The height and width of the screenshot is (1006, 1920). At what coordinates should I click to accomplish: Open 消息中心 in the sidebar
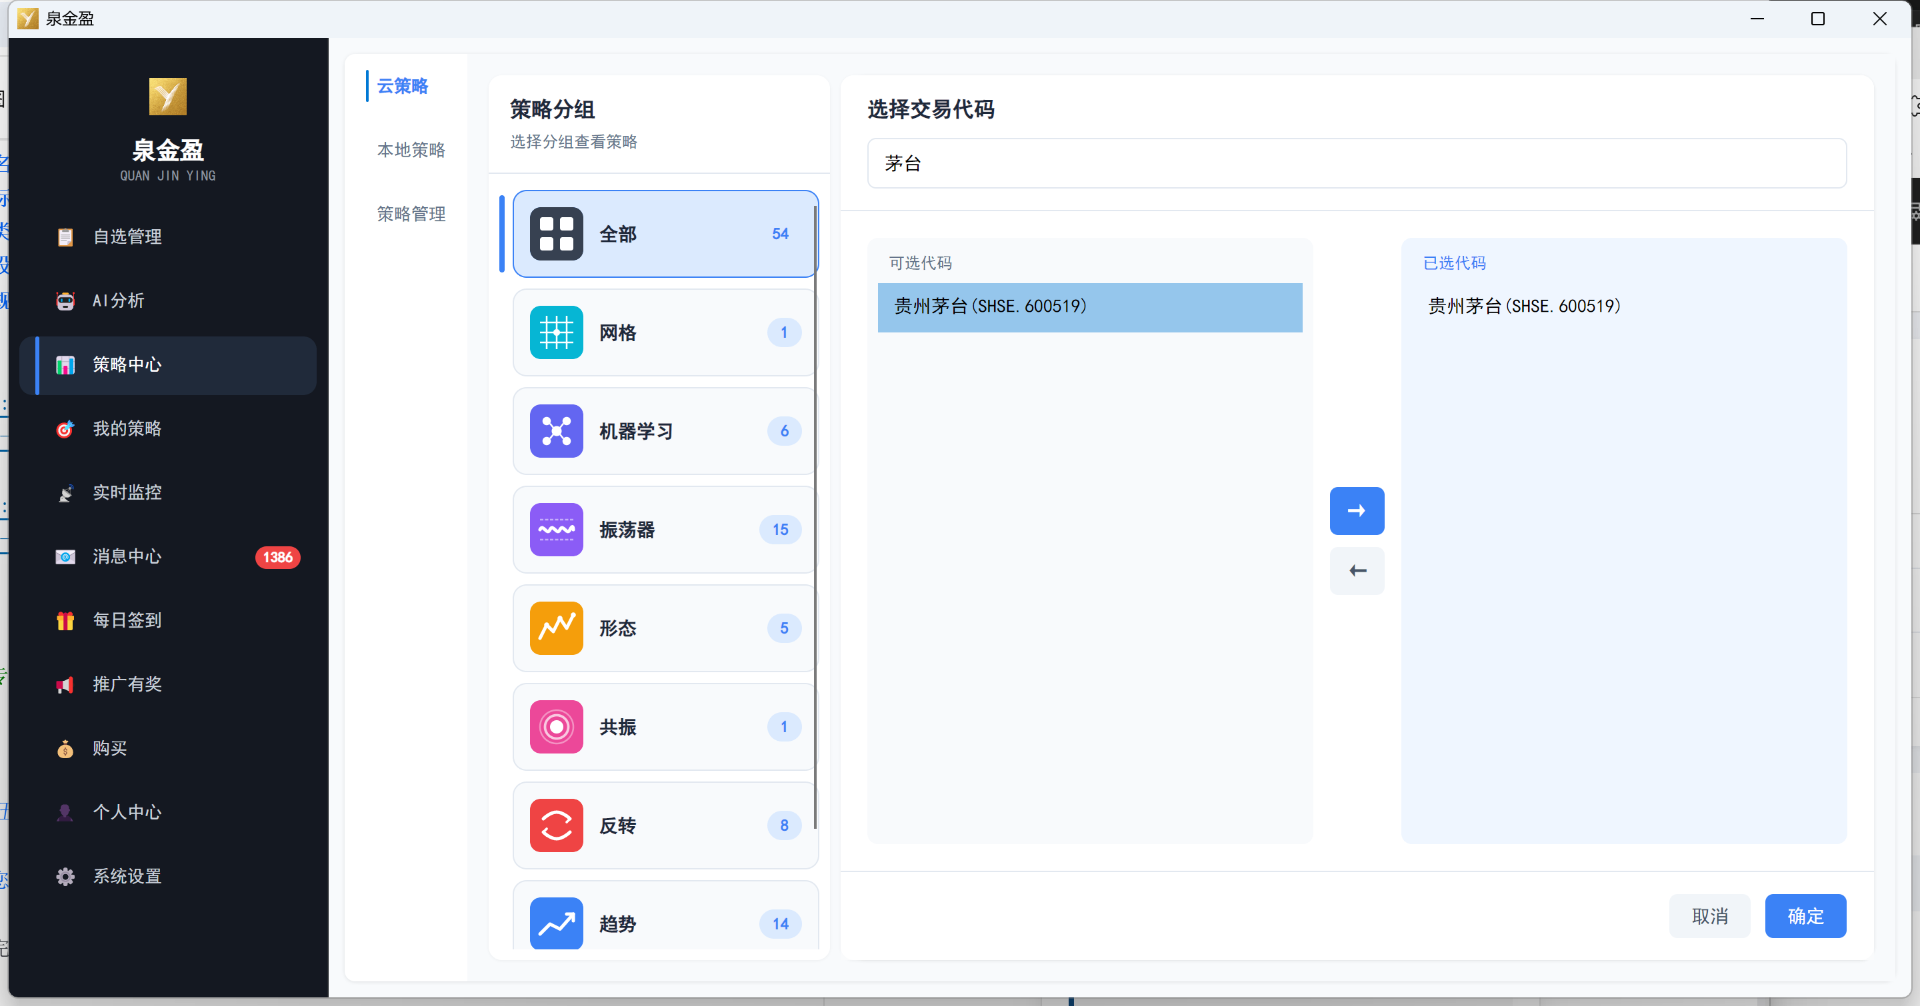(127, 557)
